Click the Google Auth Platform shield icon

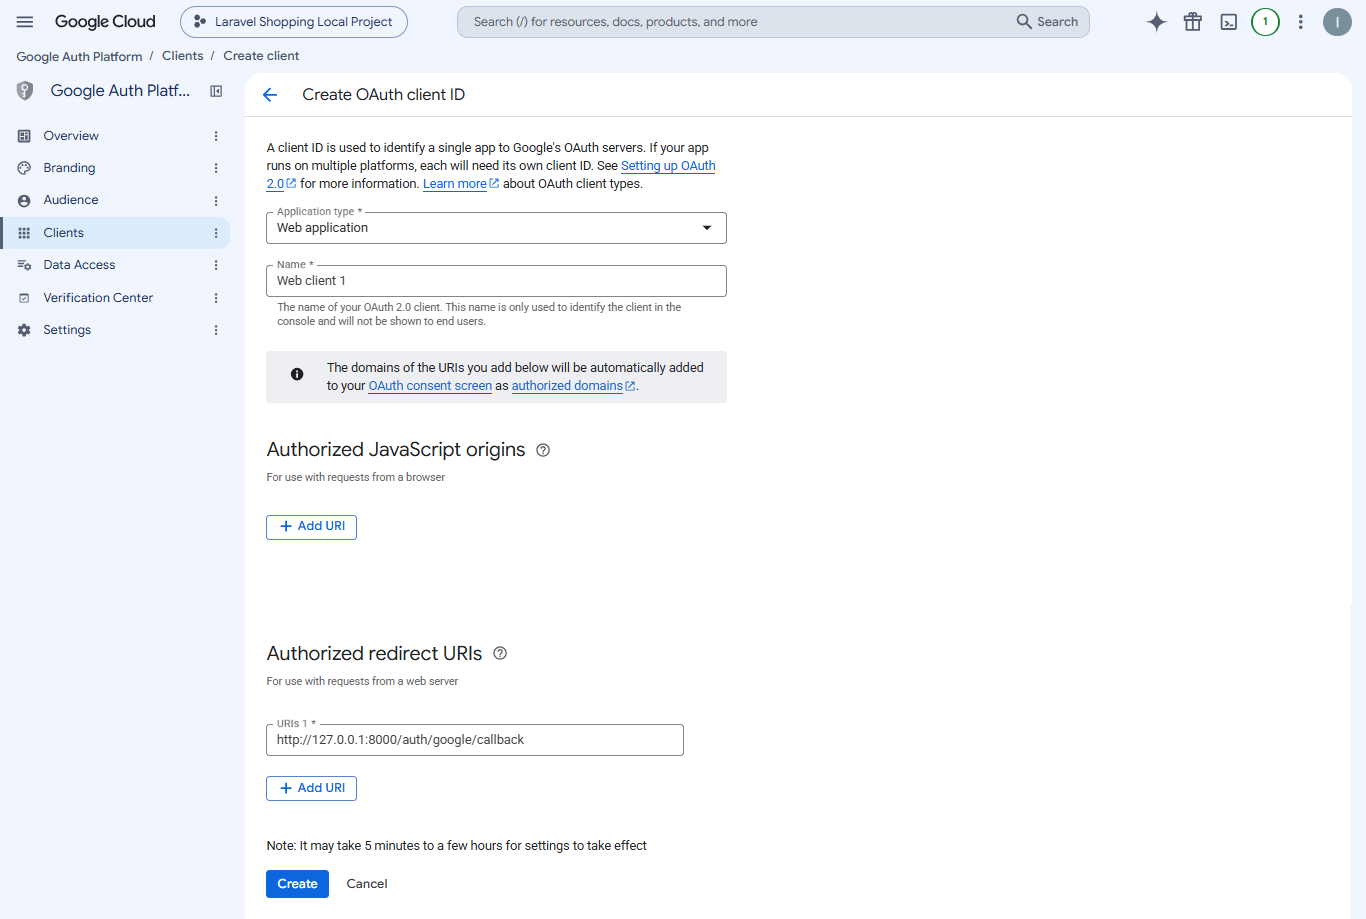25,91
